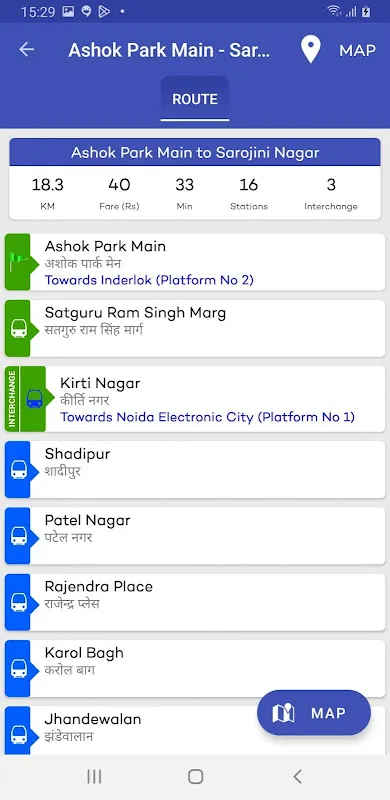Click the train icon beside Rajendra Place
Screen dimensions: 390x800
pos(19,603)
